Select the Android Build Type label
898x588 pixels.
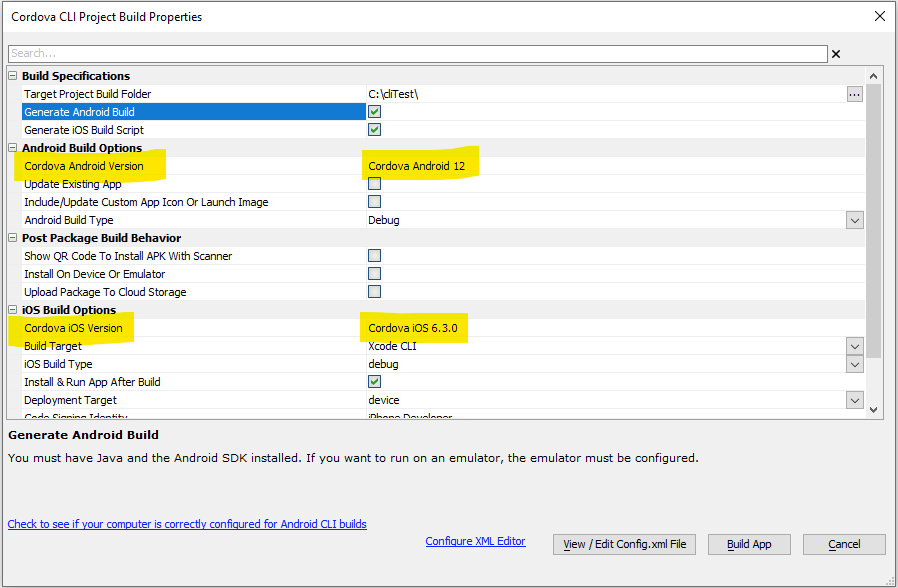(x=69, y=220)
